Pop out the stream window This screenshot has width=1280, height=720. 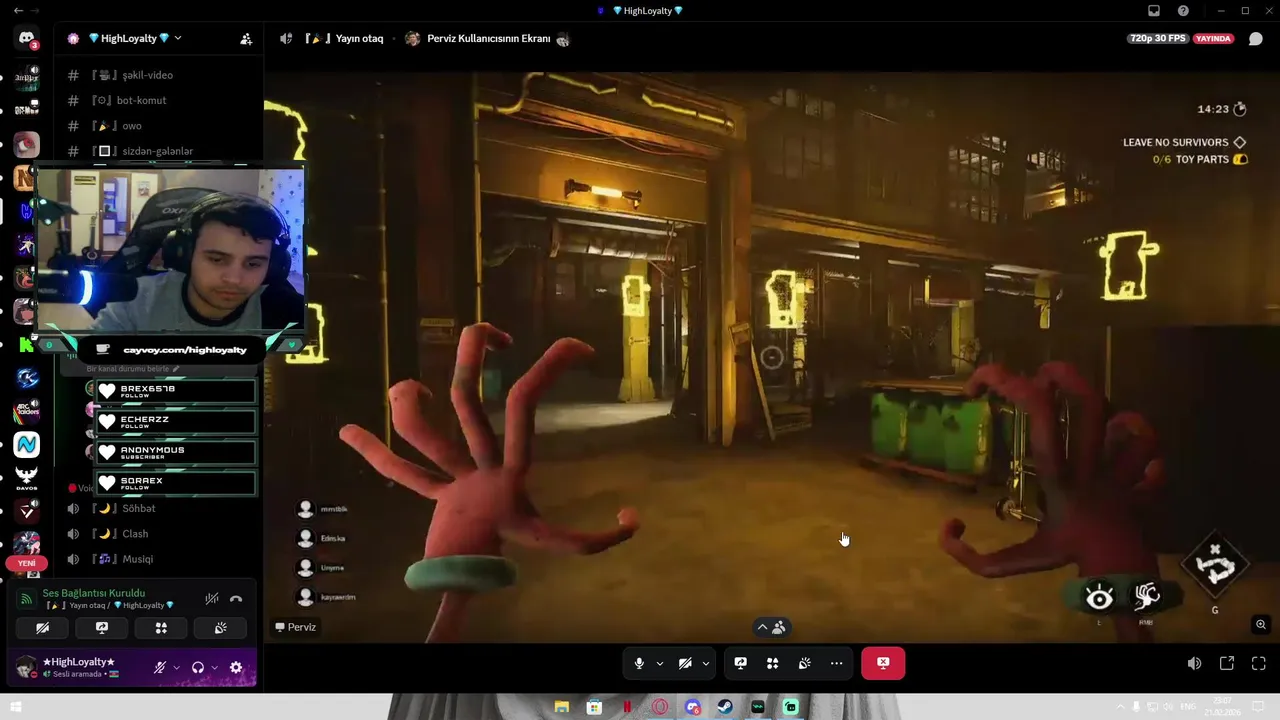coord(1227,663)
